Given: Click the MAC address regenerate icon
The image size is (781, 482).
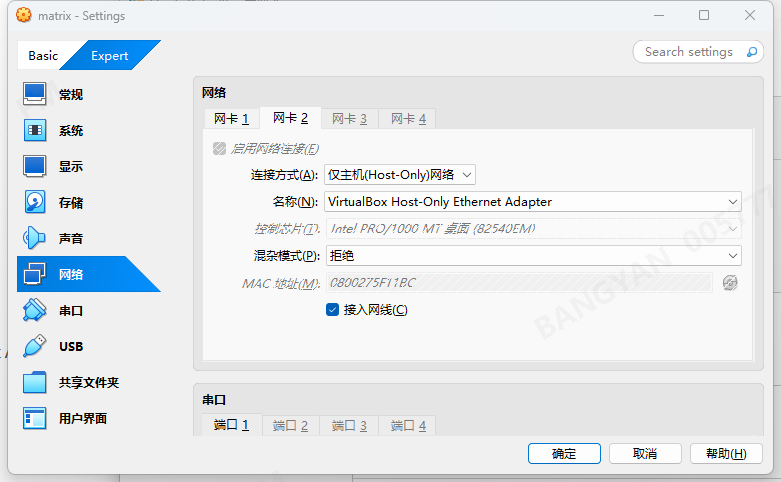Looking at the screenshot, I should coord(730,283).
